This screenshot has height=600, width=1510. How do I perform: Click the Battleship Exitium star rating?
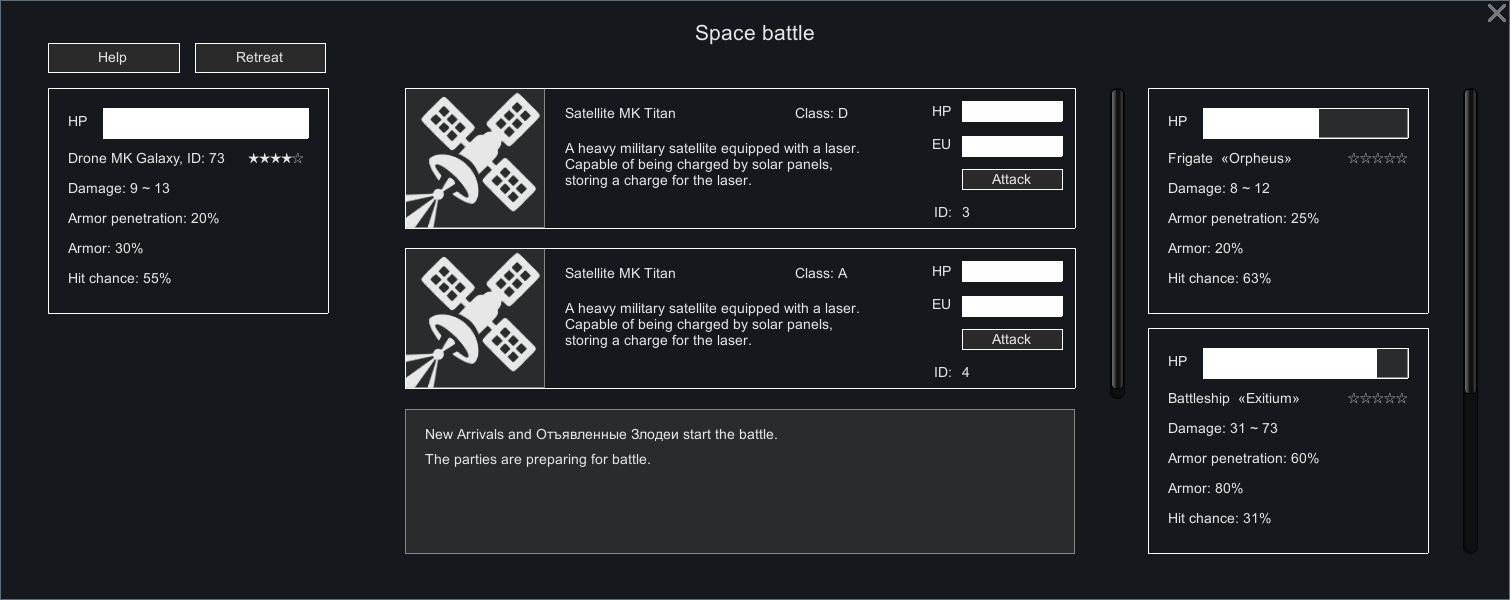coord(1377,399)
